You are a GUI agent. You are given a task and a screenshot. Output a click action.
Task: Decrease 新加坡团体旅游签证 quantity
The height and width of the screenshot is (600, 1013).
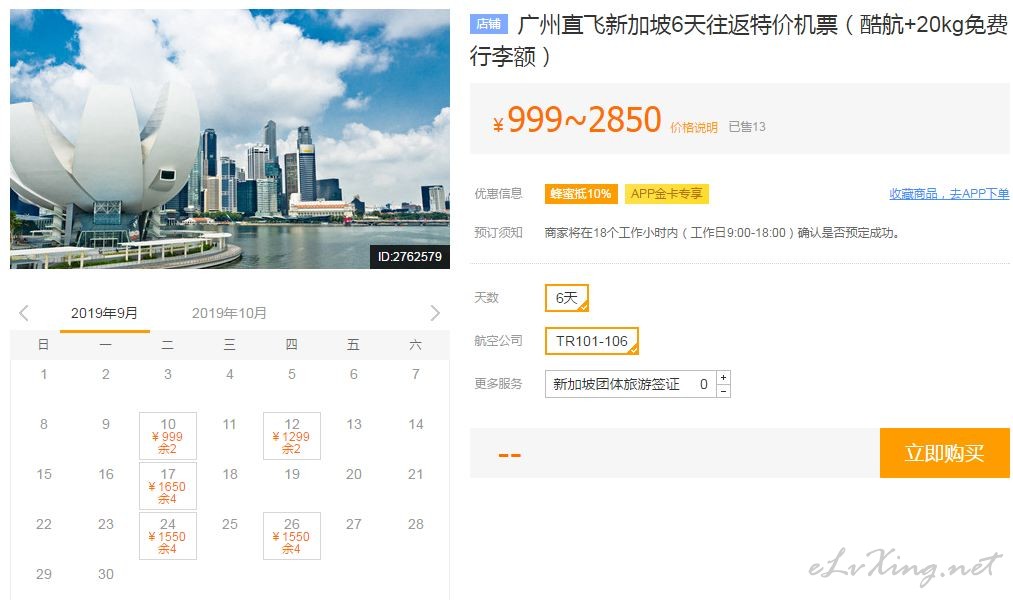[x=724, y=391]
